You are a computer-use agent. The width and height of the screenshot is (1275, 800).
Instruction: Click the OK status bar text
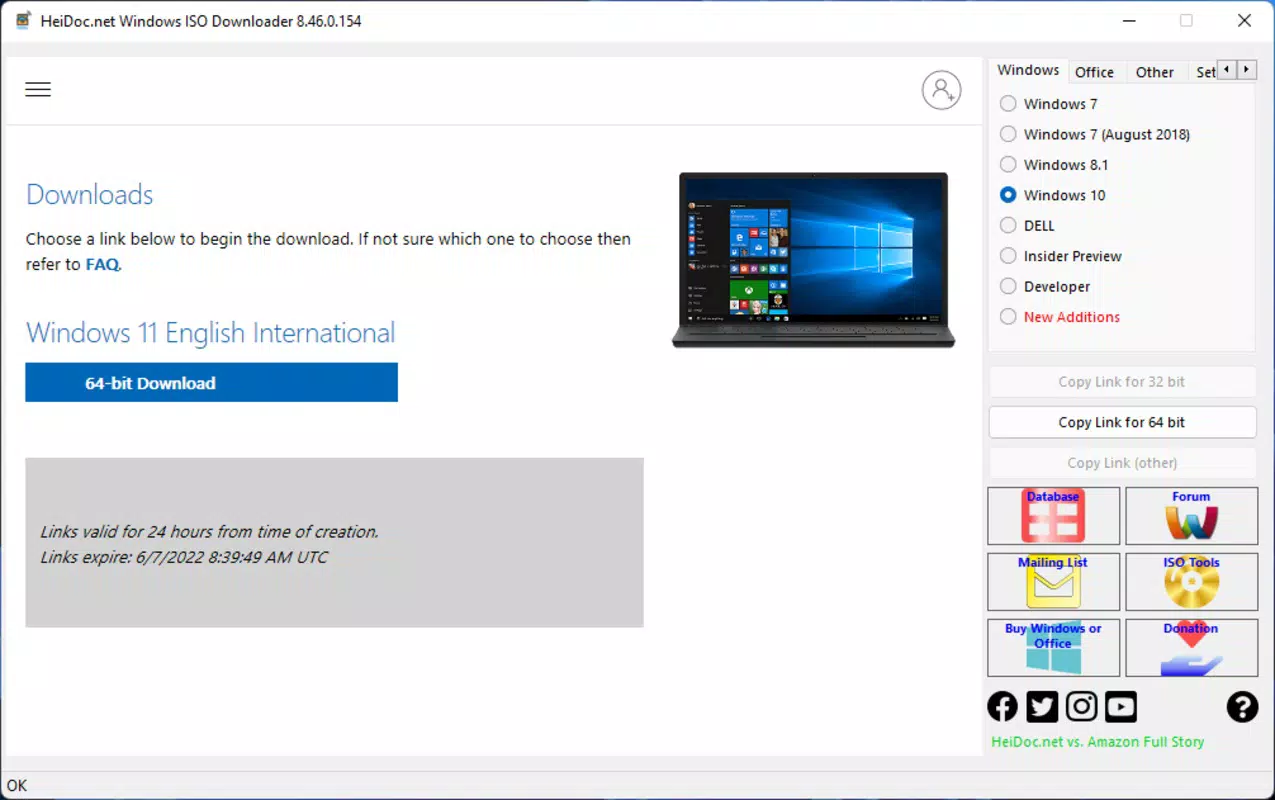coord(17,786)
